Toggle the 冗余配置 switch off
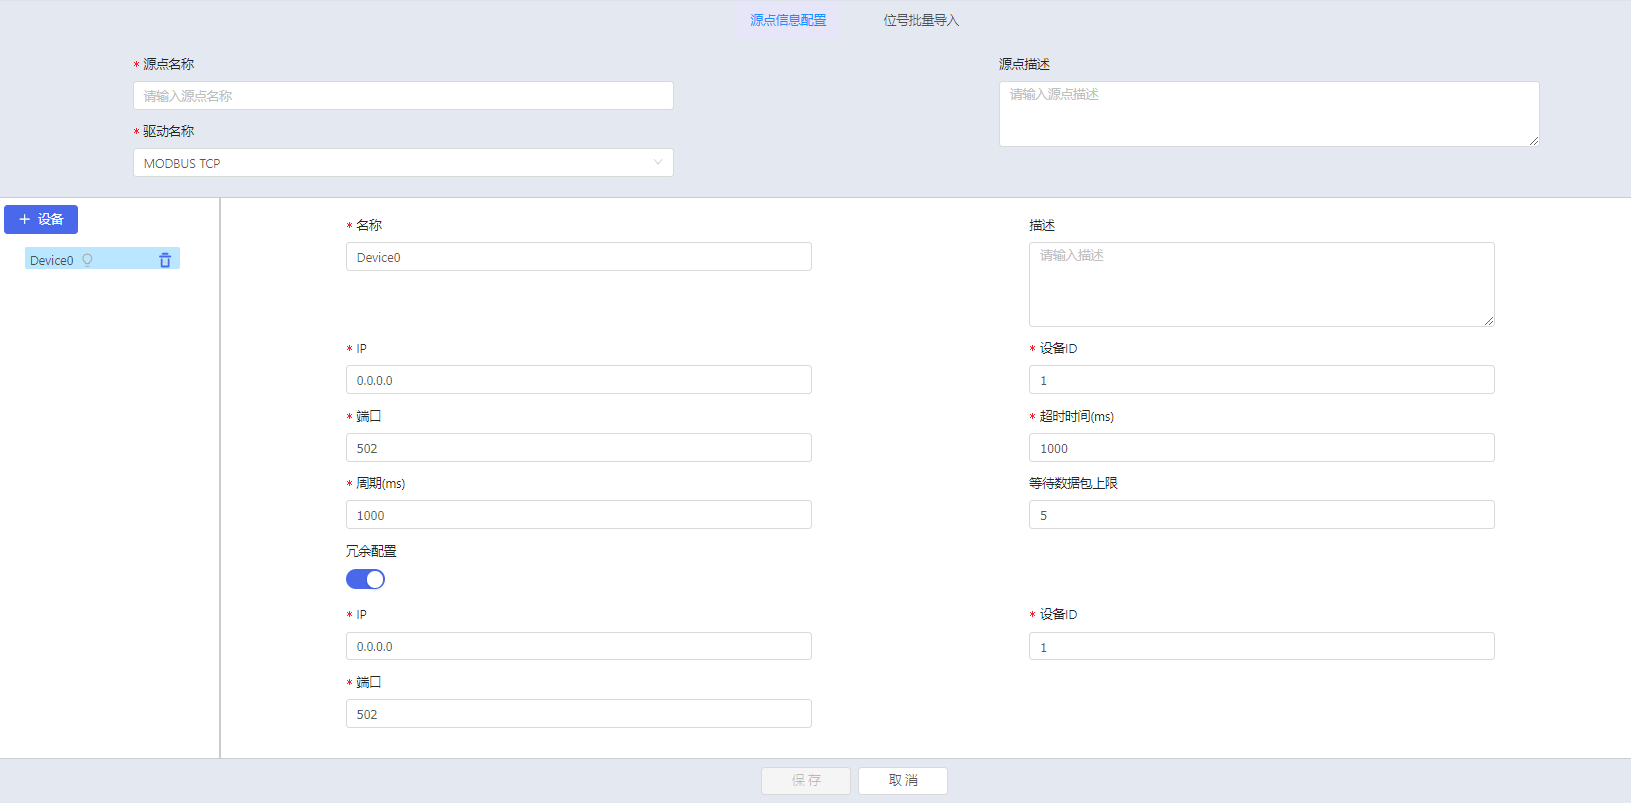Screen dimensions: 1631x803 point(365,579)
